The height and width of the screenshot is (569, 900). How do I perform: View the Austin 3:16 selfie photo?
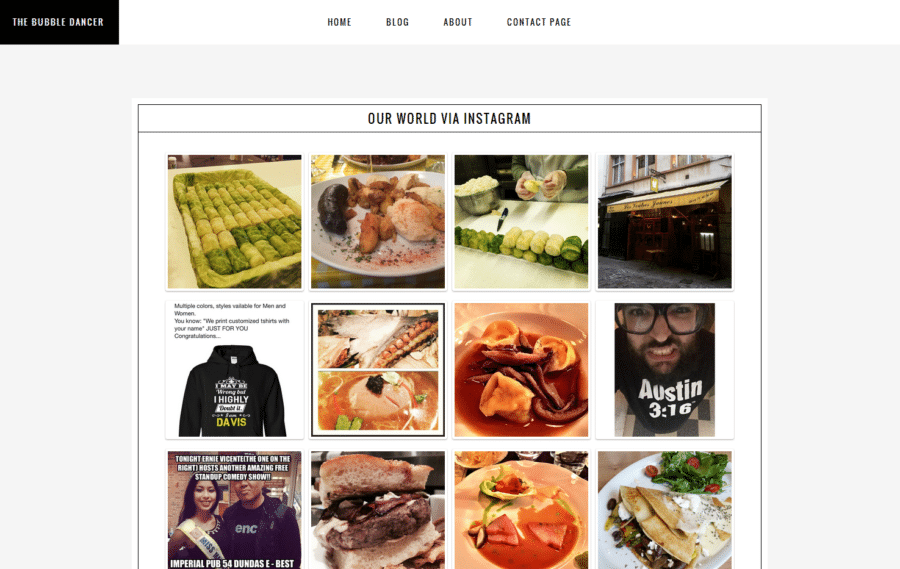(x=665, y=370)
